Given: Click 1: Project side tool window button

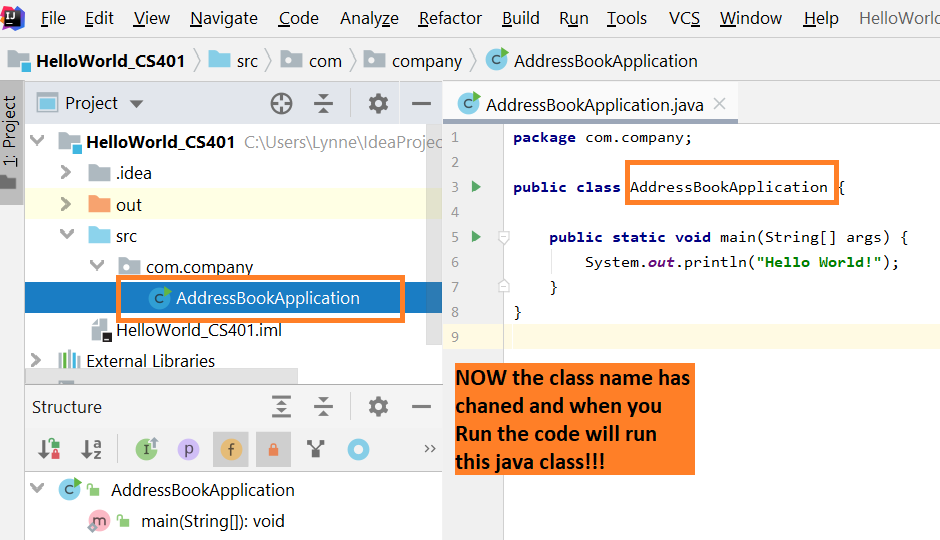Looking at the screenshot, I should pos(10,132).
